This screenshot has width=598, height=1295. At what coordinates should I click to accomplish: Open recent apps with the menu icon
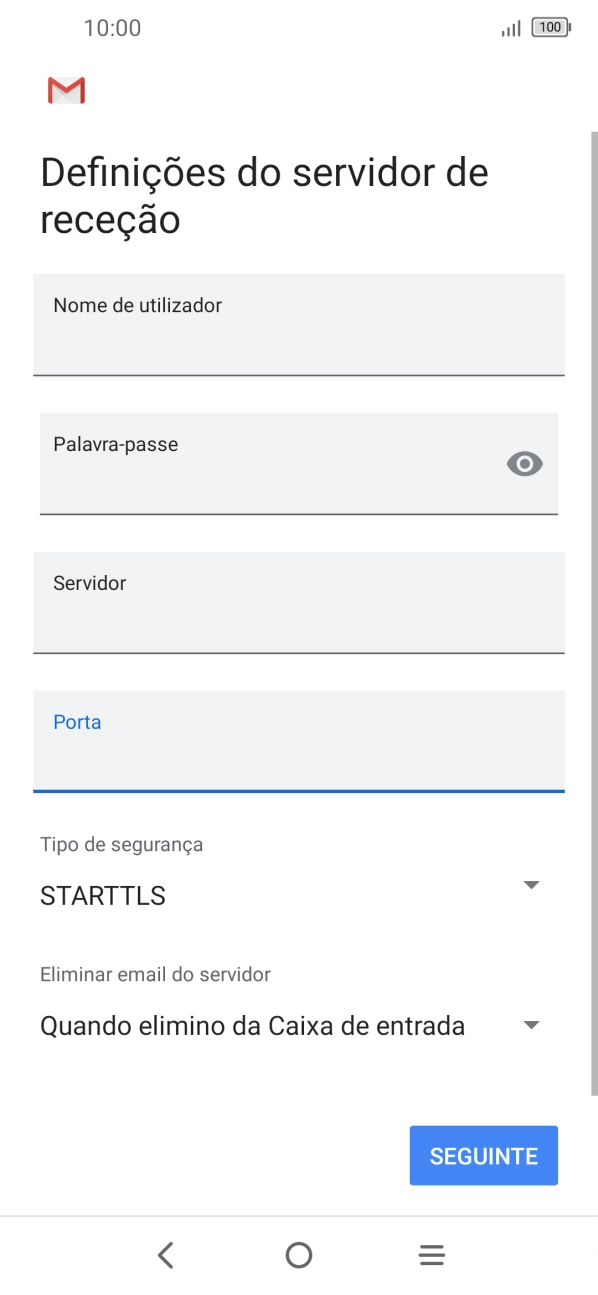tap(431, 1254)
